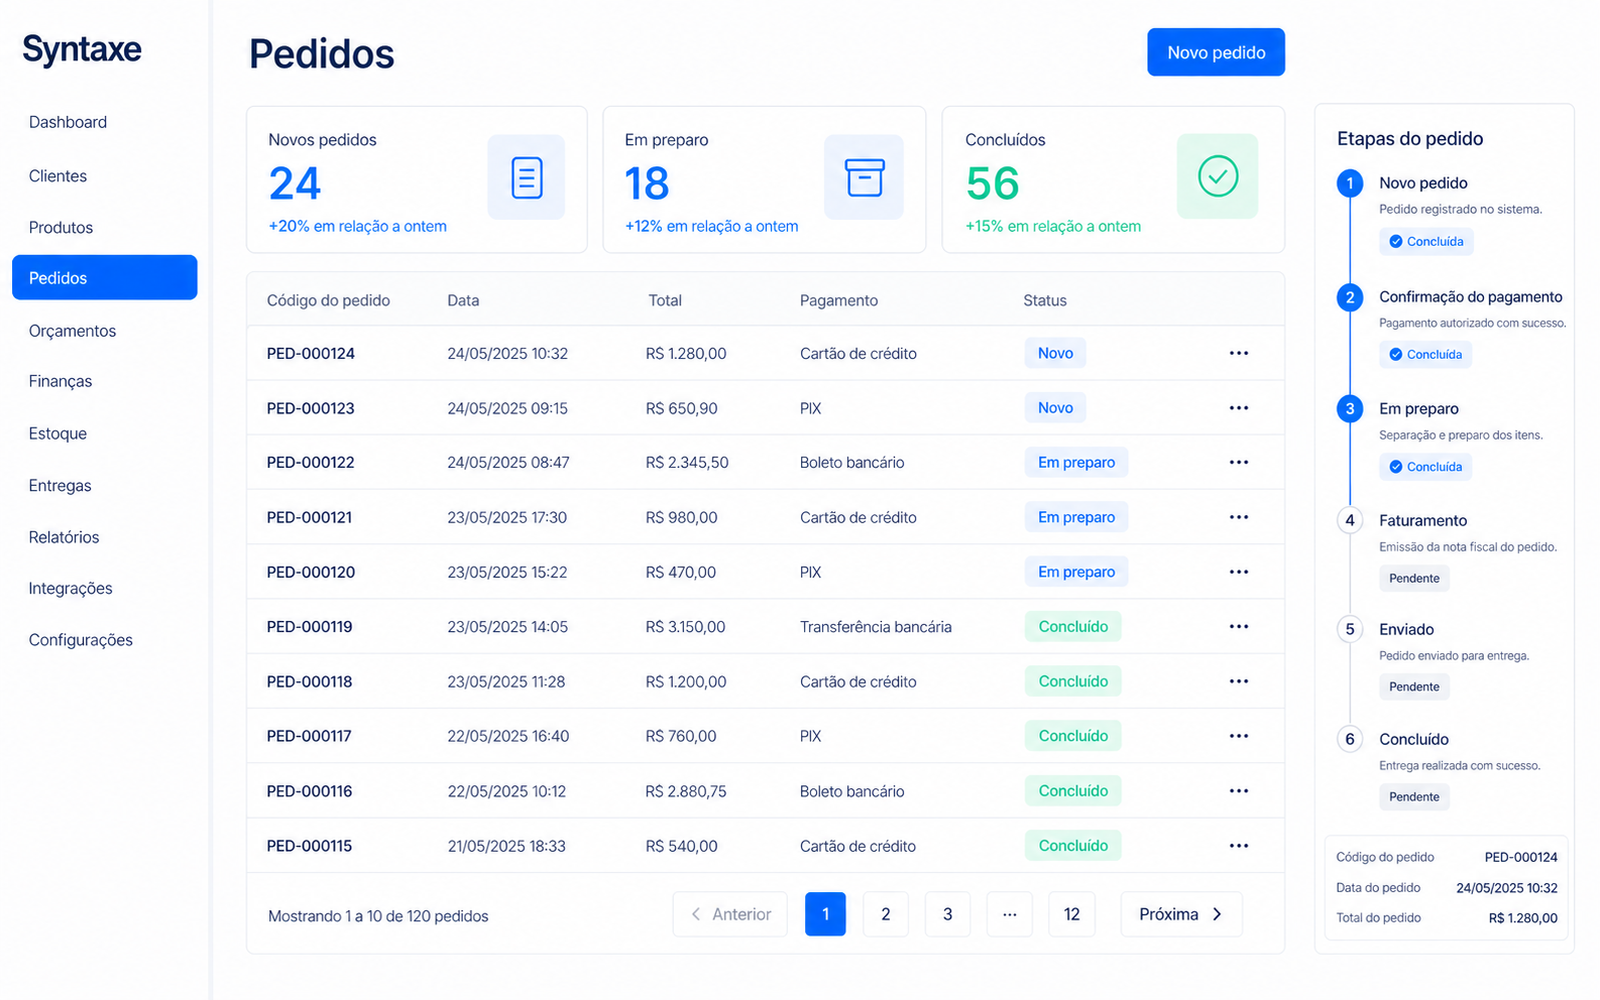Select step 1 circle Novo pedido

coord(1350,183)
